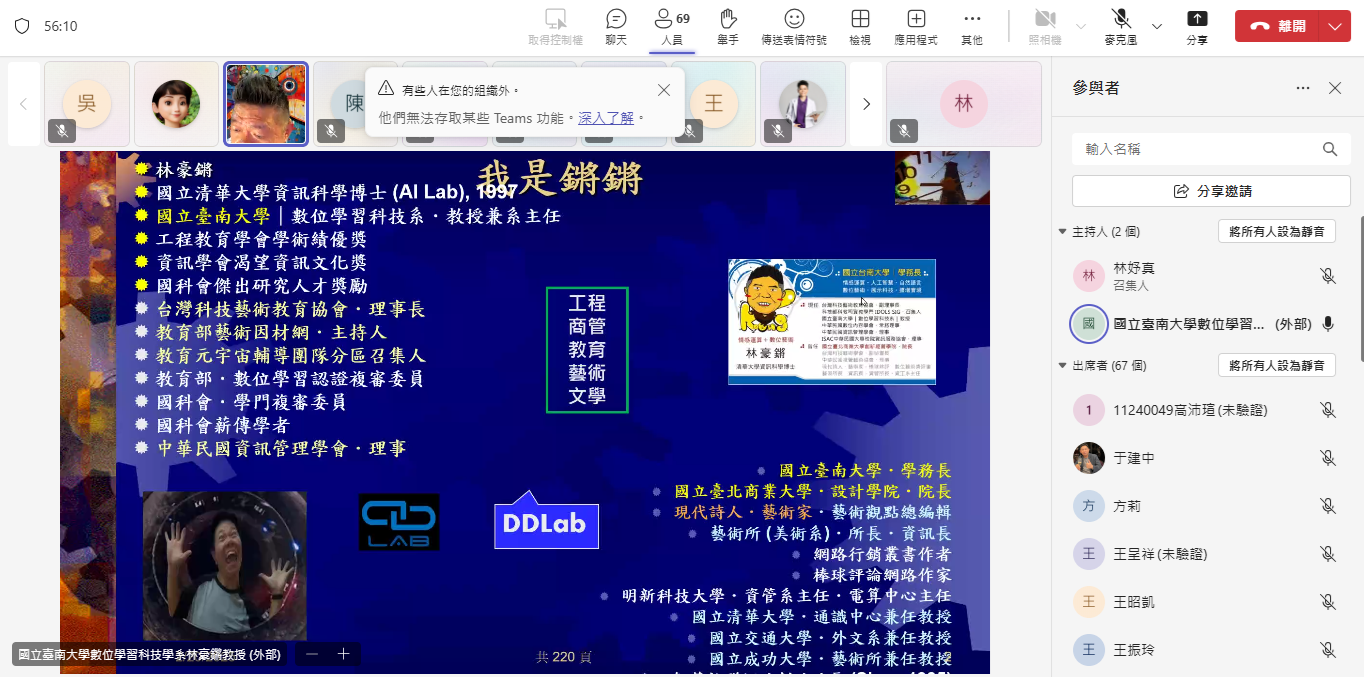Click the 方 avatar of 方莉

pos(1089,506)
